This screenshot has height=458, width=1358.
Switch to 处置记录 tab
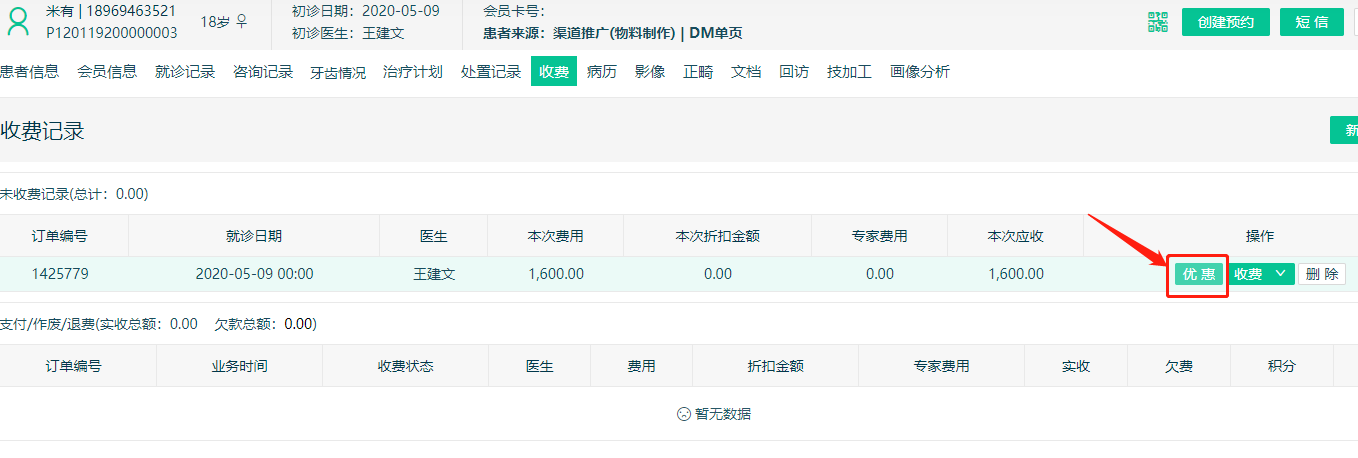tap(491, 72)
